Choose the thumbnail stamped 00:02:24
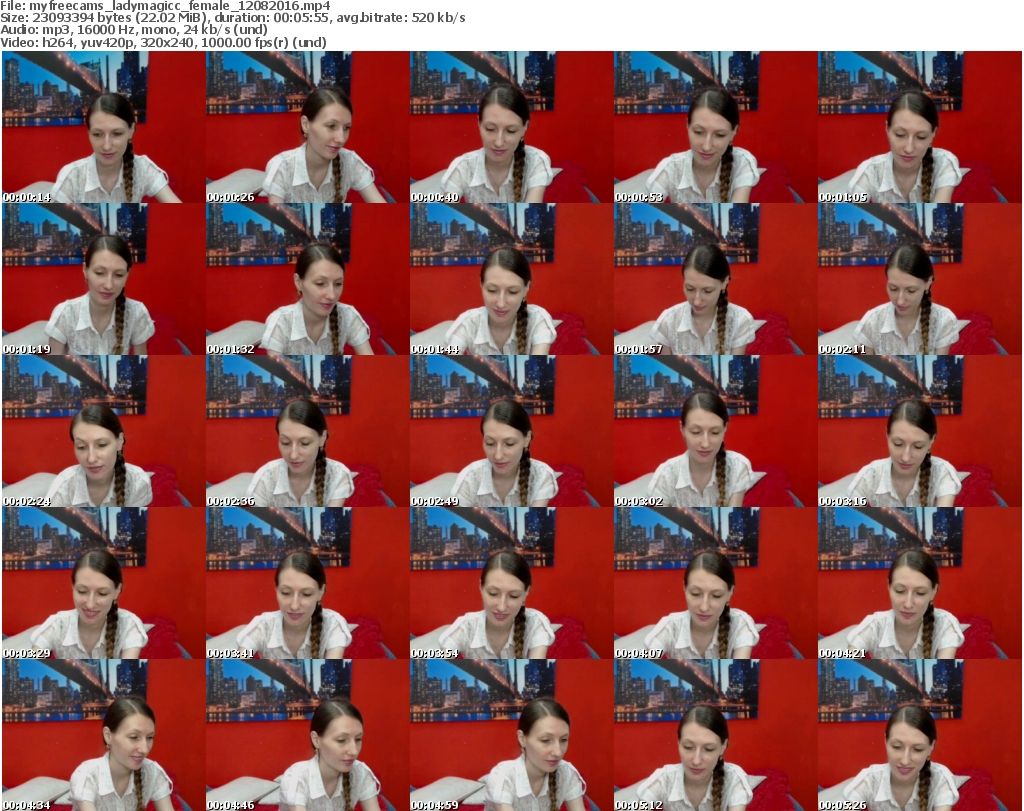The width and height of the screenshot is (1024, 811). (x=103, y=432)
